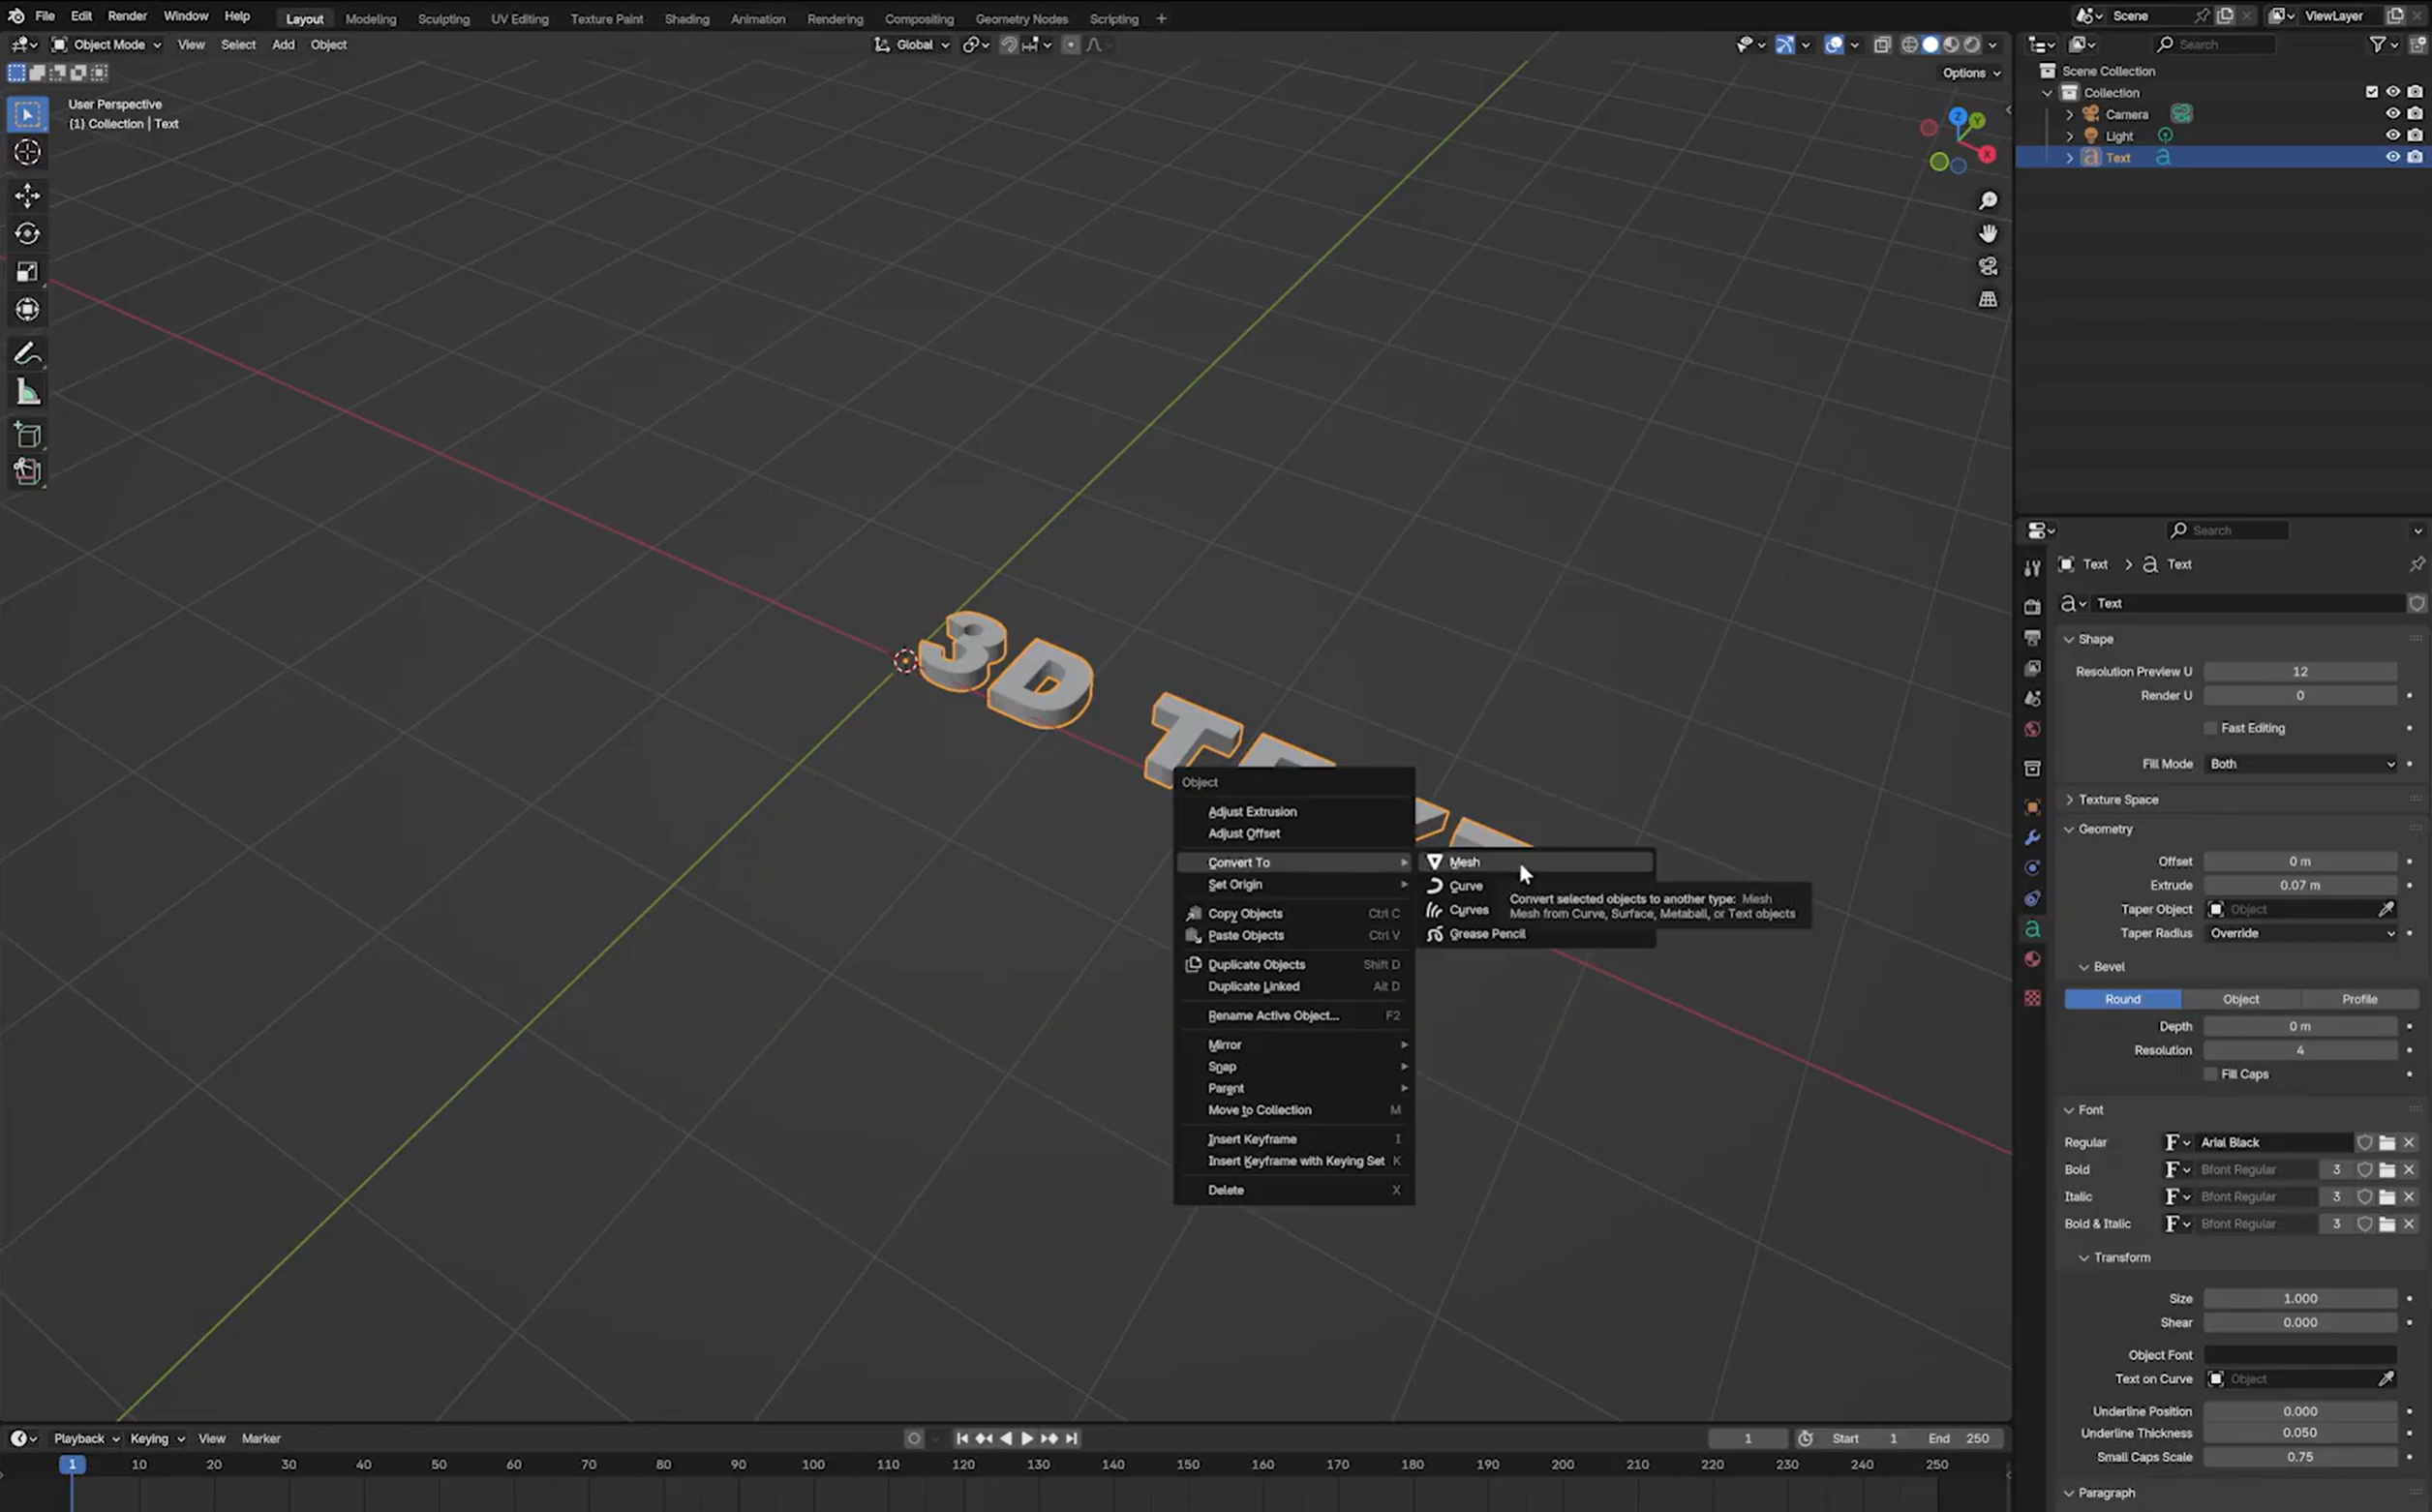
Task: Open the Material properties tab icon
Action: tap(2032, 959)
